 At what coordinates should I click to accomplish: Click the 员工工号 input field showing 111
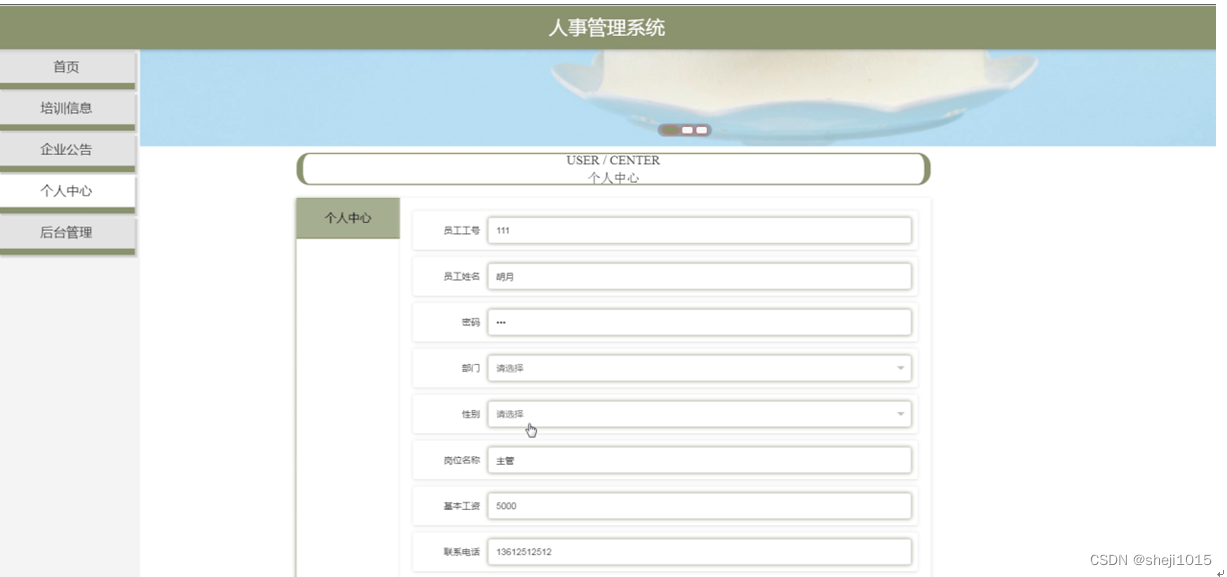700,230
